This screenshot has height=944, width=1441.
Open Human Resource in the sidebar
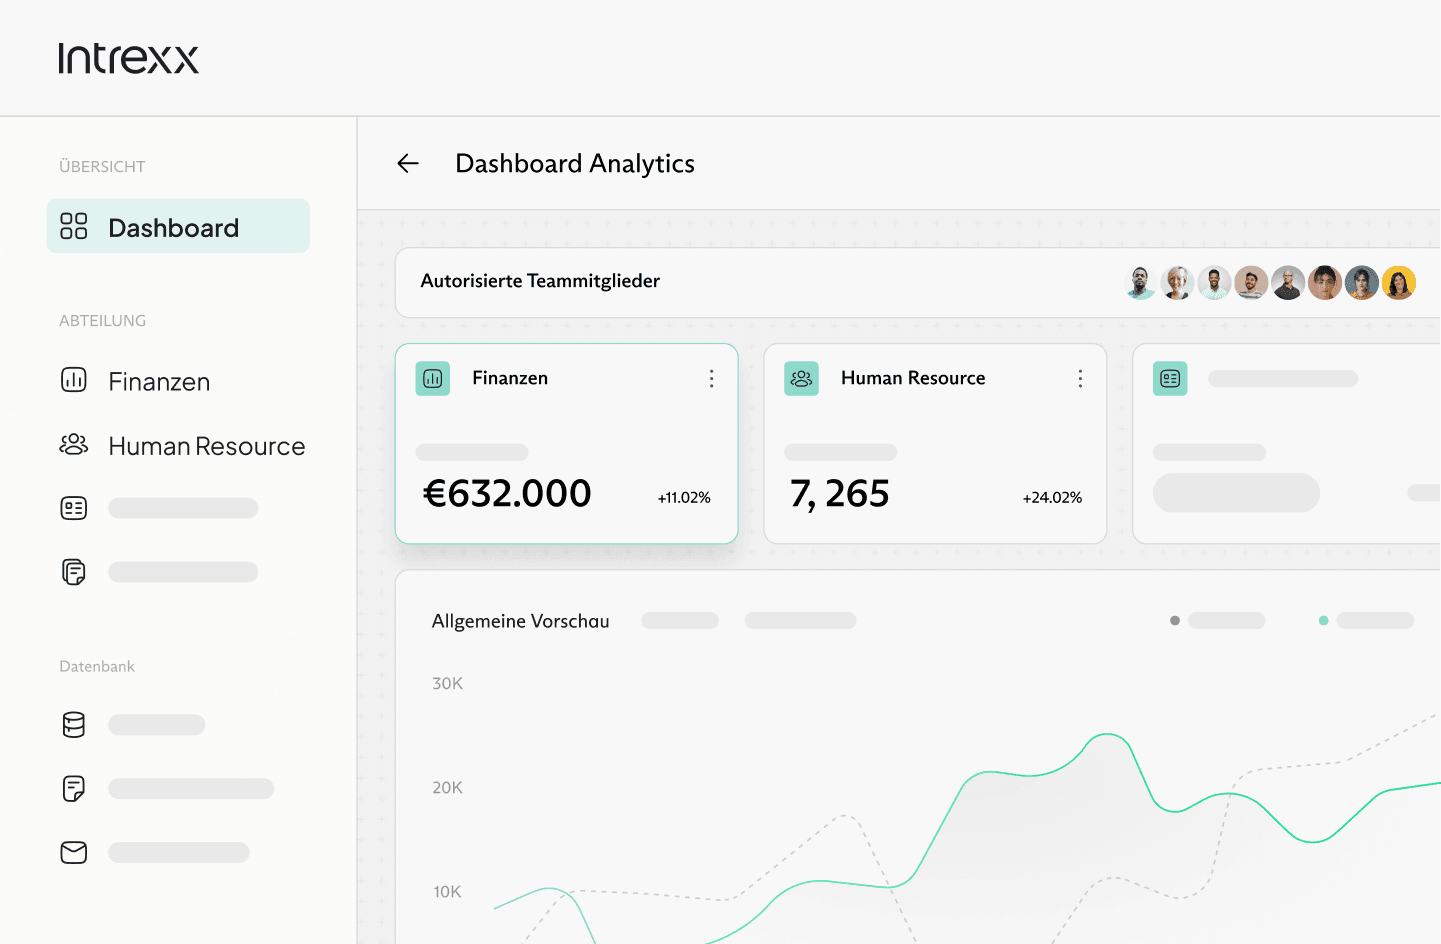point(206,446)
